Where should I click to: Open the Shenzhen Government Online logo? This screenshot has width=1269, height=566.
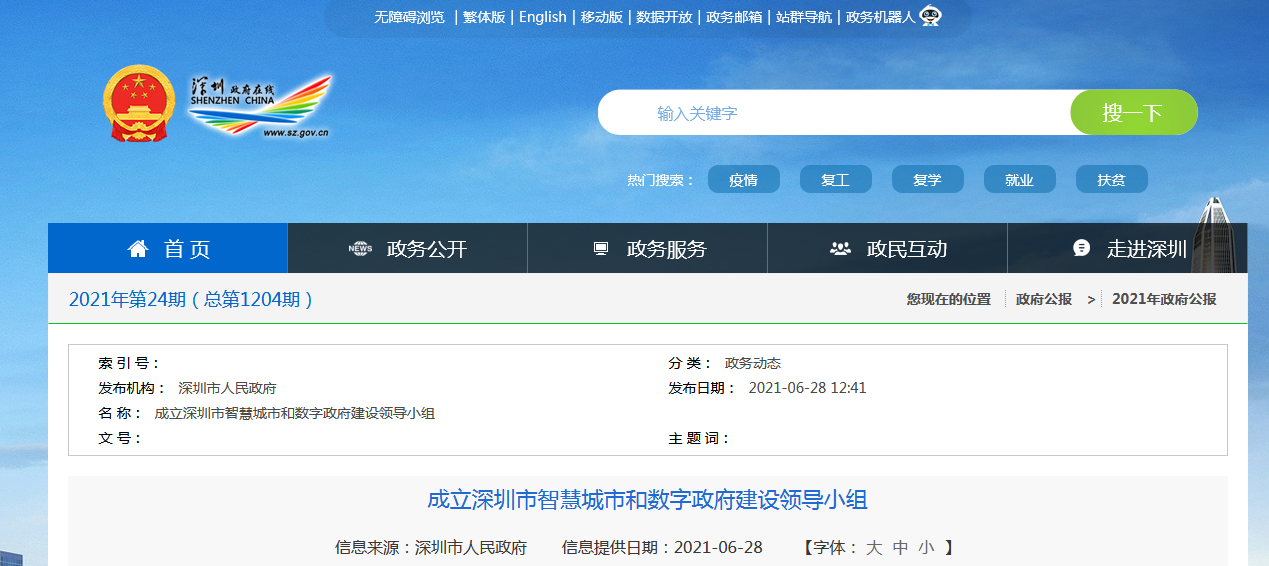coord(260,106)
